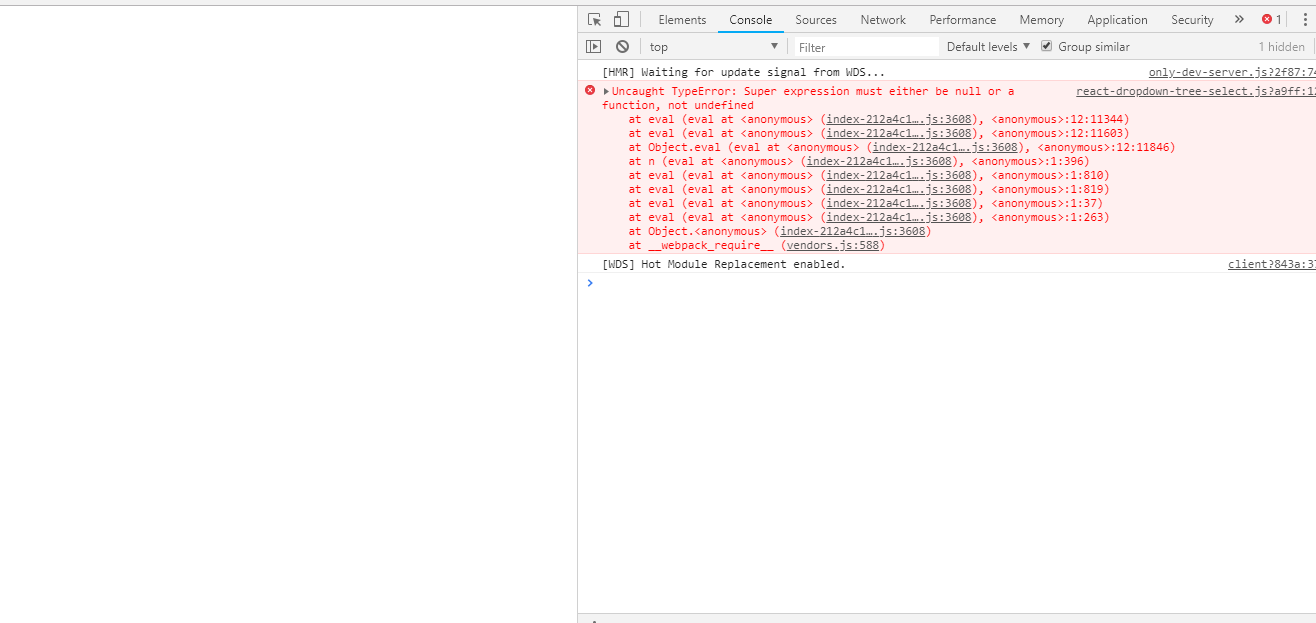
Task: Open index link in the 'at n' stack line
Action: (x=879, y=161)
